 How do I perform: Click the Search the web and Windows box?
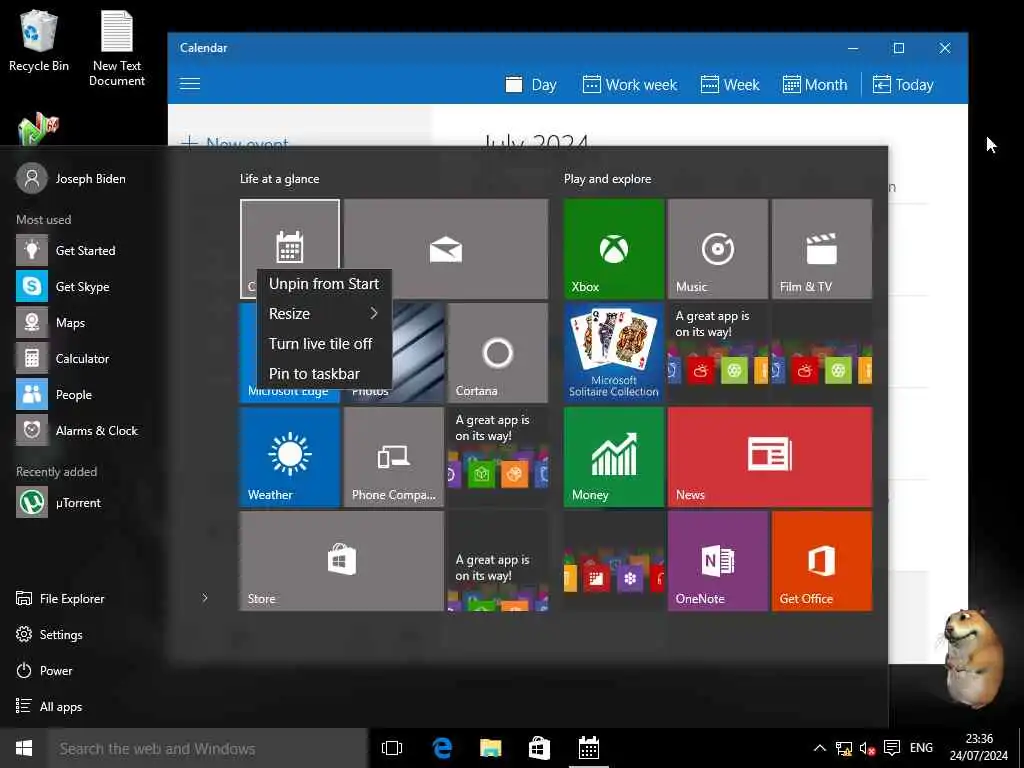click(207, 748)
